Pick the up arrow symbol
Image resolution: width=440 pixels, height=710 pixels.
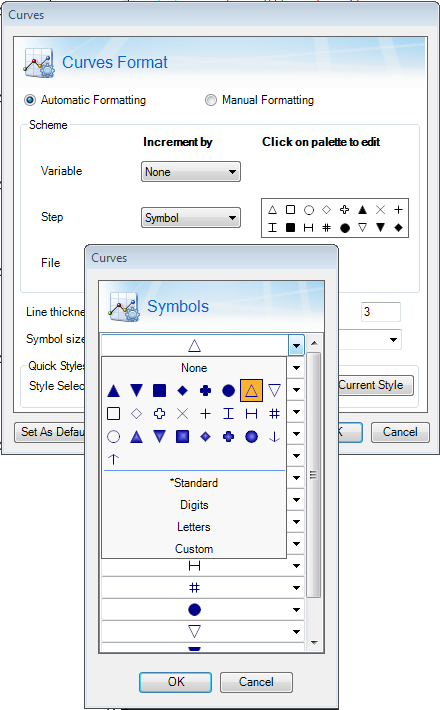click(114, 459)
